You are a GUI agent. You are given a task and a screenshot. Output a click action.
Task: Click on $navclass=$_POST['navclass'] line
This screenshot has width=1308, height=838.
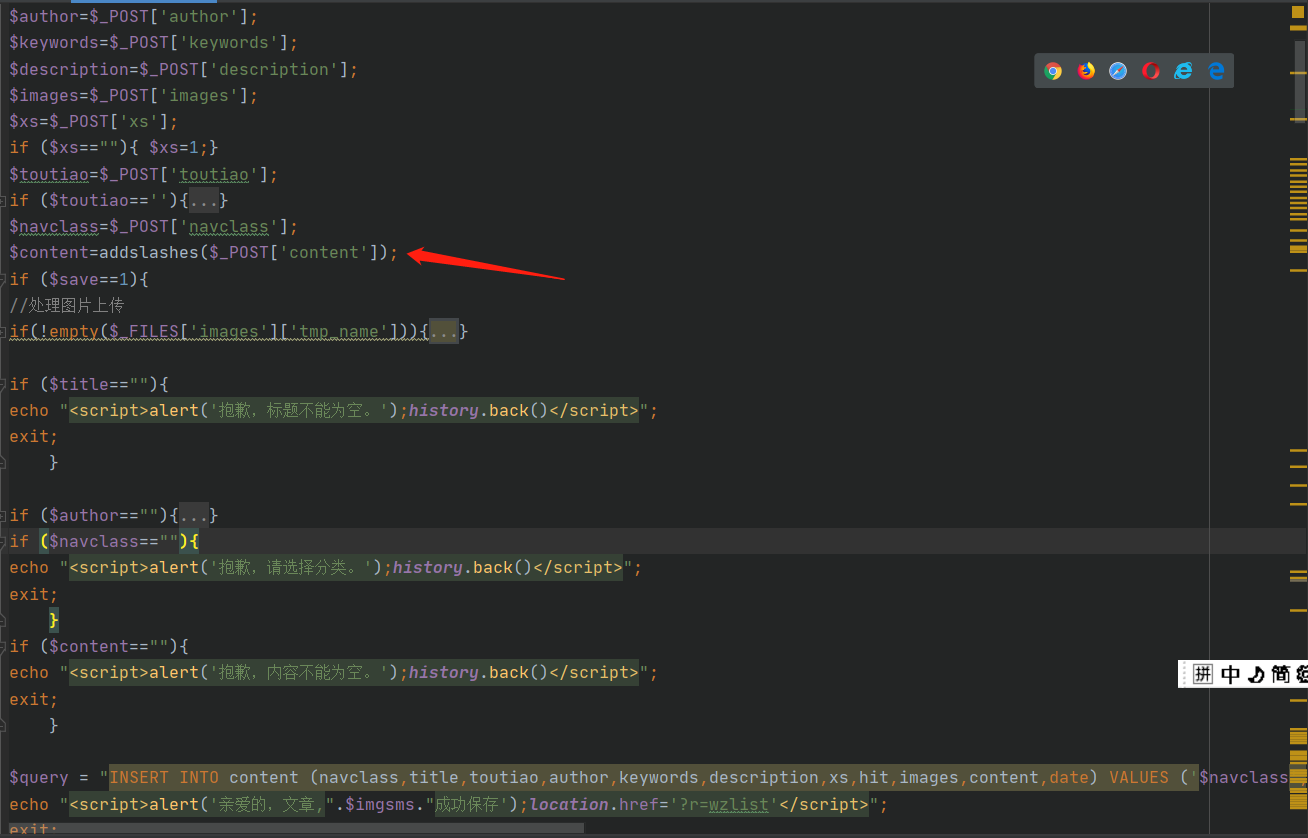(x=154, y=226)
